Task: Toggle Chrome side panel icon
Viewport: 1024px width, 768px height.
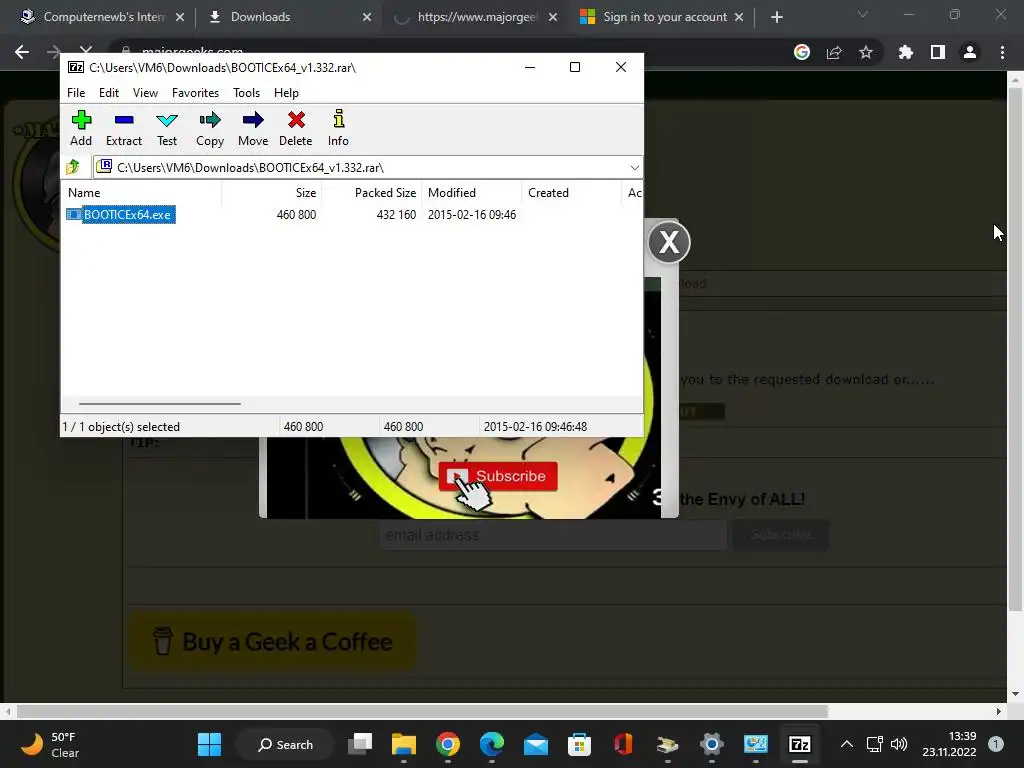Action: point(938,52)
